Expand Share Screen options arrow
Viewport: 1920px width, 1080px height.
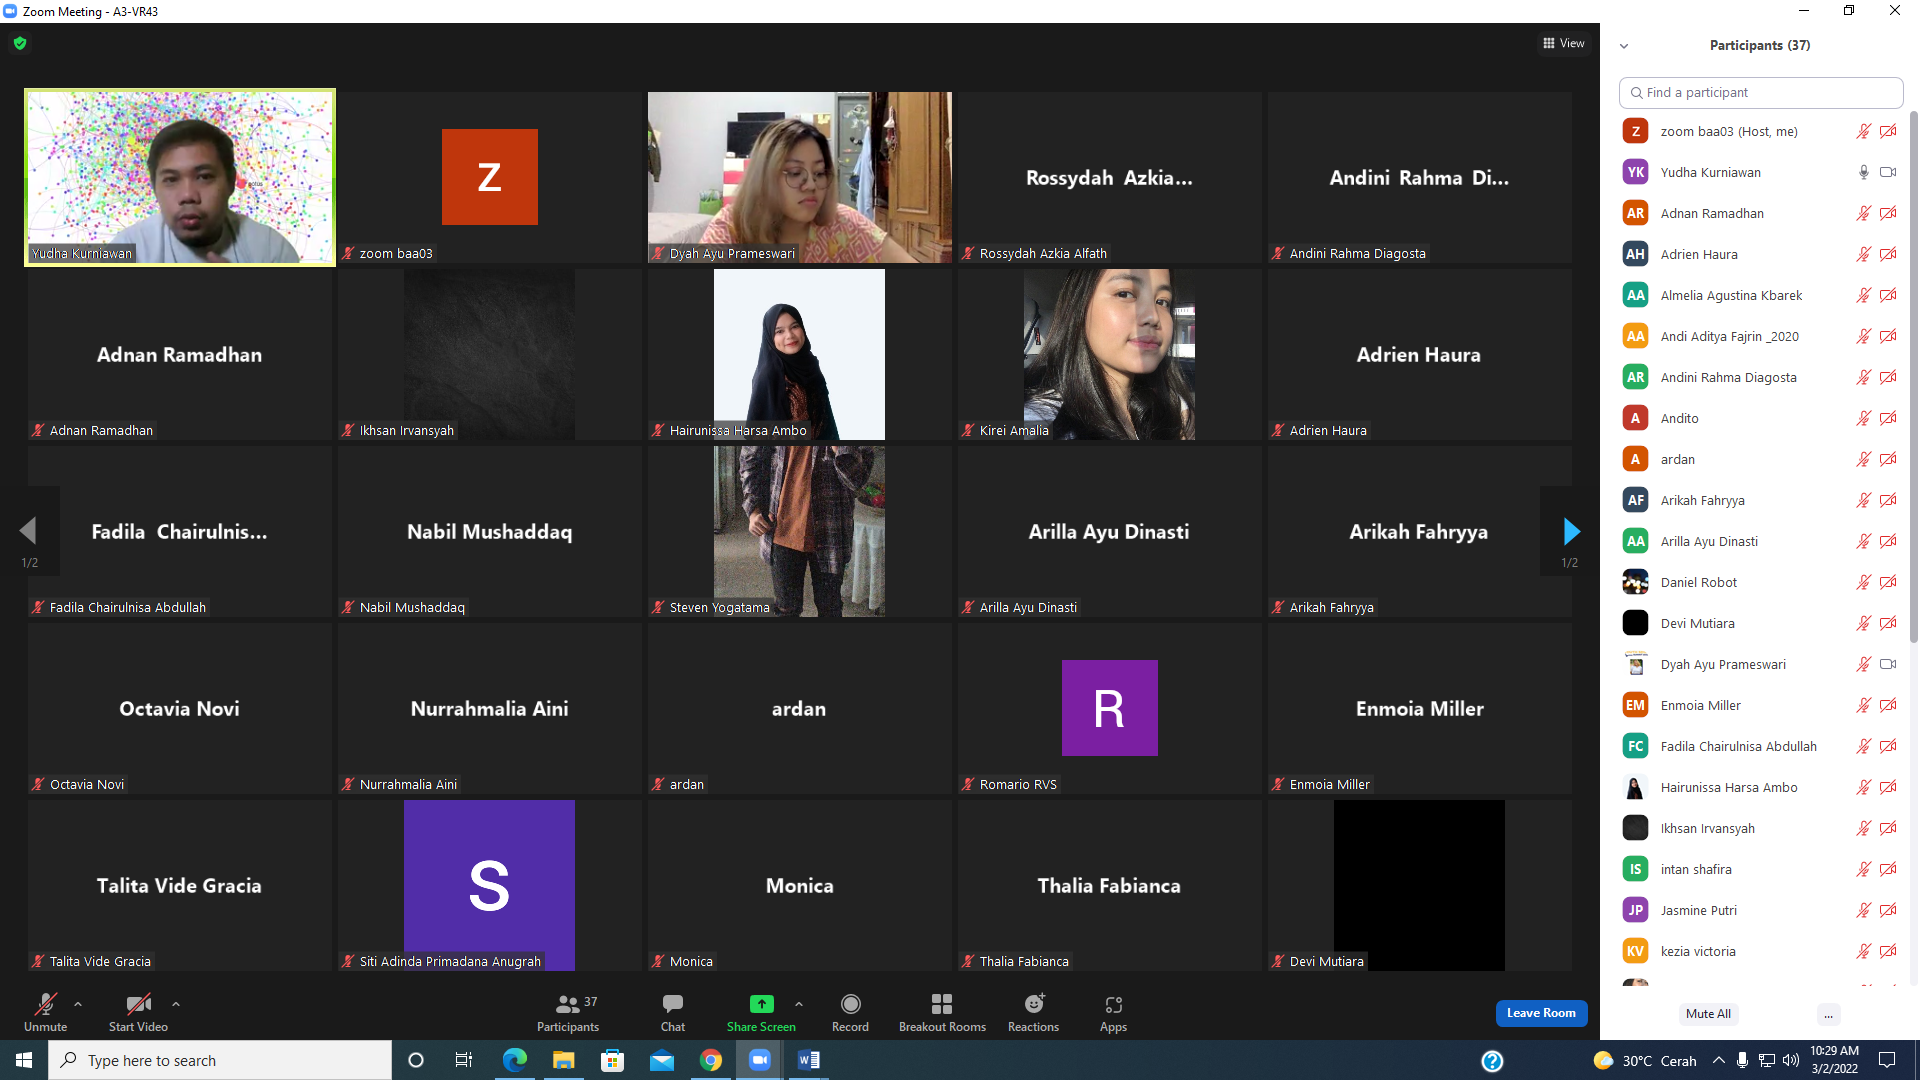click(799, 1003)
